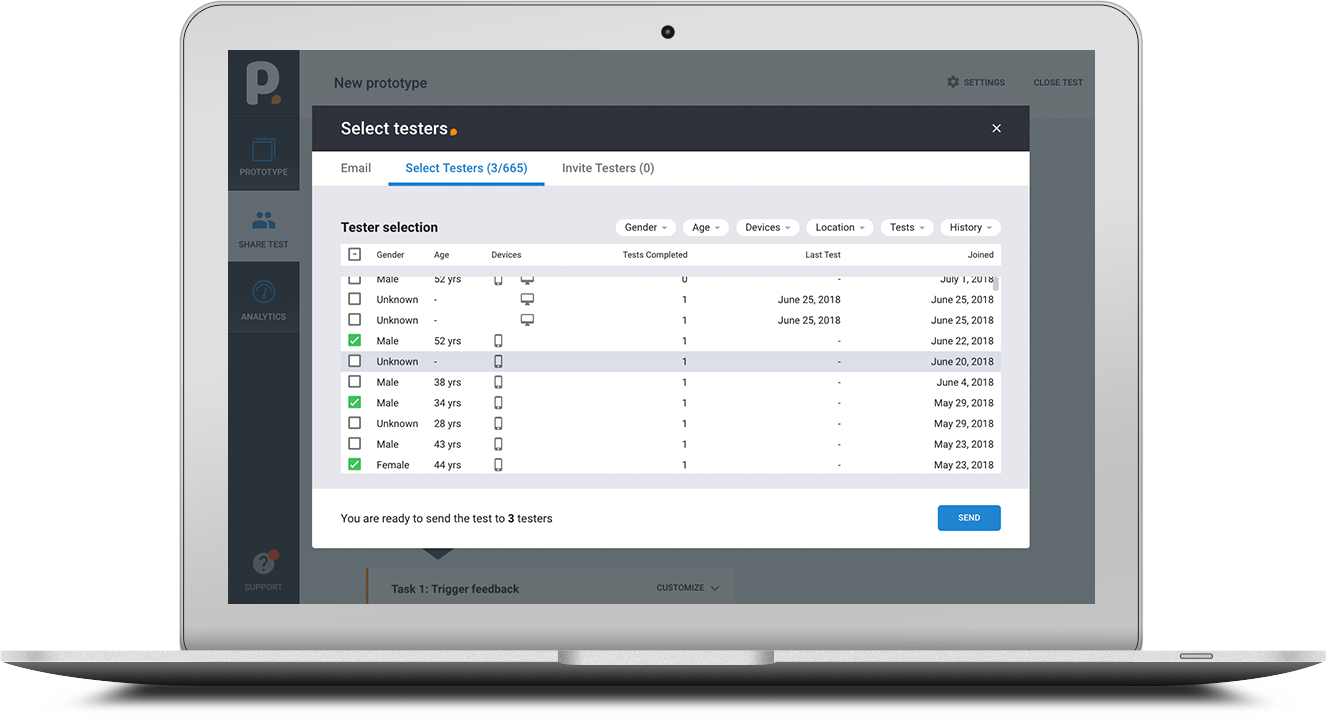Open the History filter dropdown
The width and height of the screenshot is (1327, 716).
coord(970,227)
